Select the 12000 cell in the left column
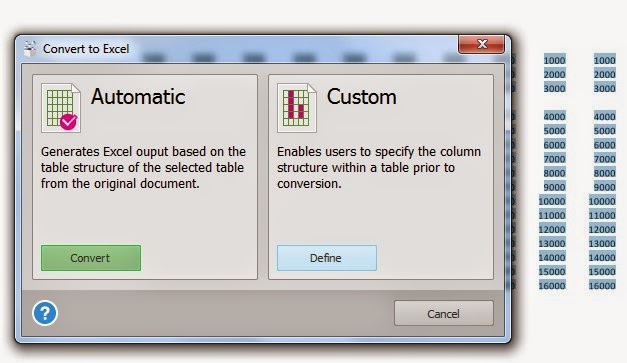 click(552, 229)
